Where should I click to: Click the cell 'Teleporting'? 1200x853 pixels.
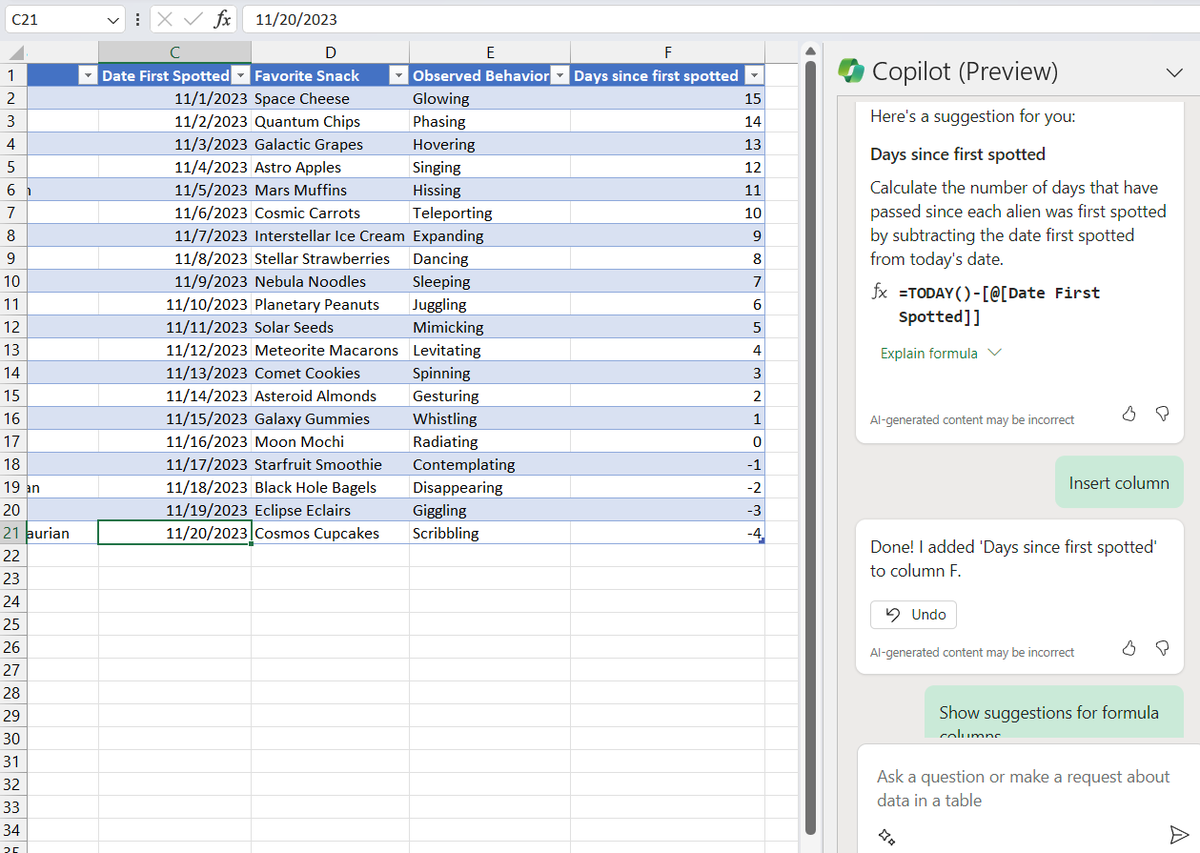click(489, 213)
